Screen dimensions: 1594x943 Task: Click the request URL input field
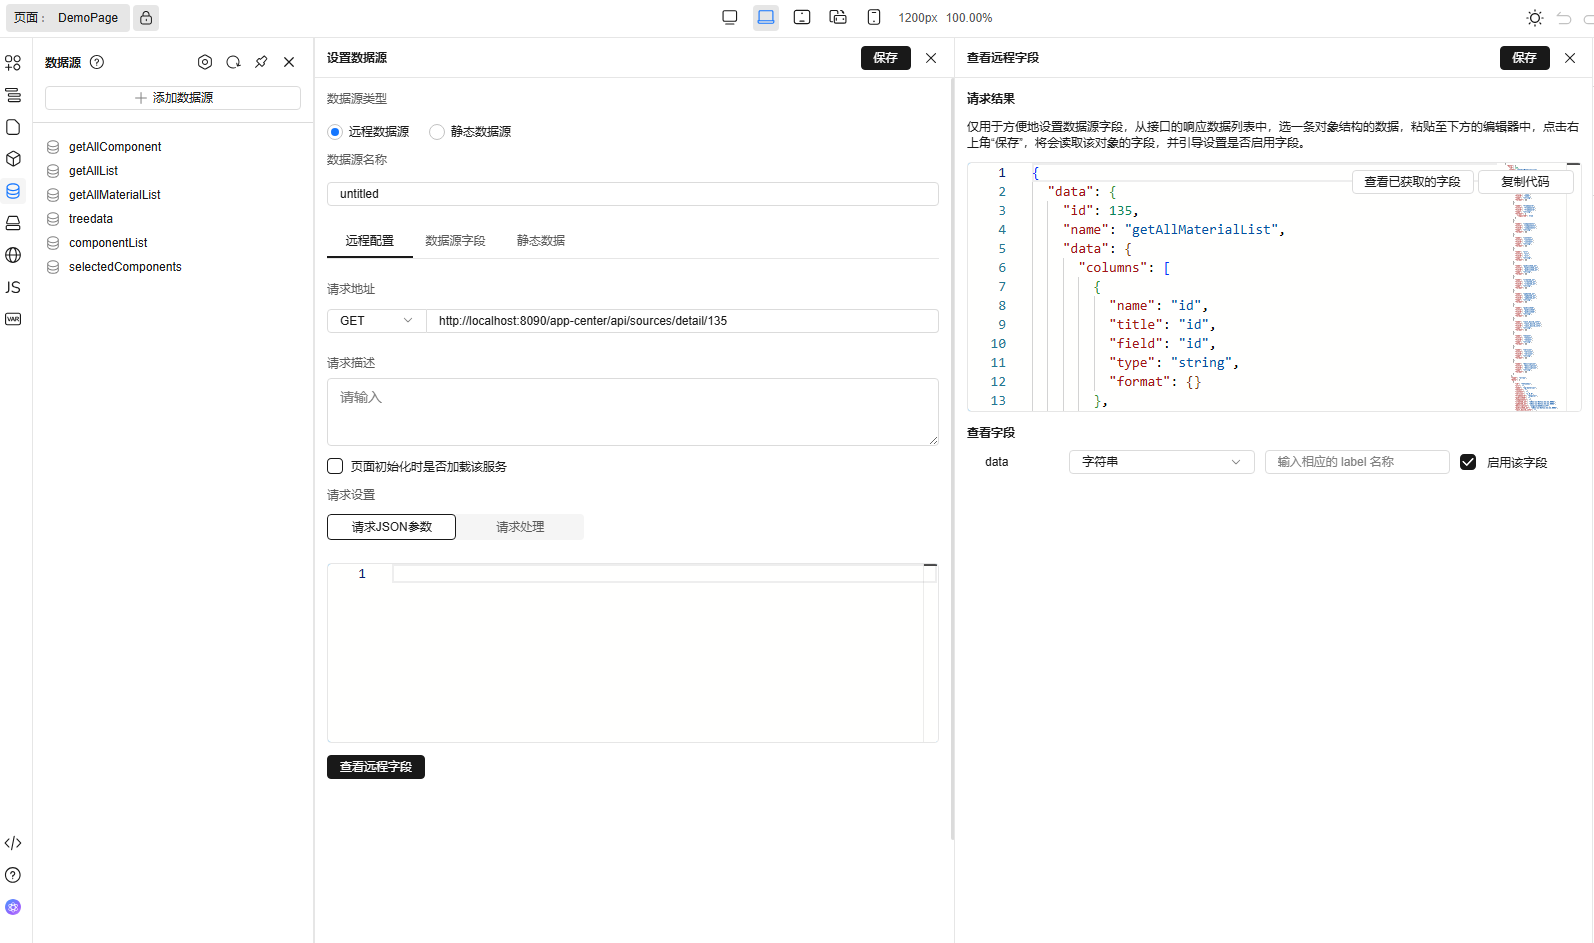[682, 321]
